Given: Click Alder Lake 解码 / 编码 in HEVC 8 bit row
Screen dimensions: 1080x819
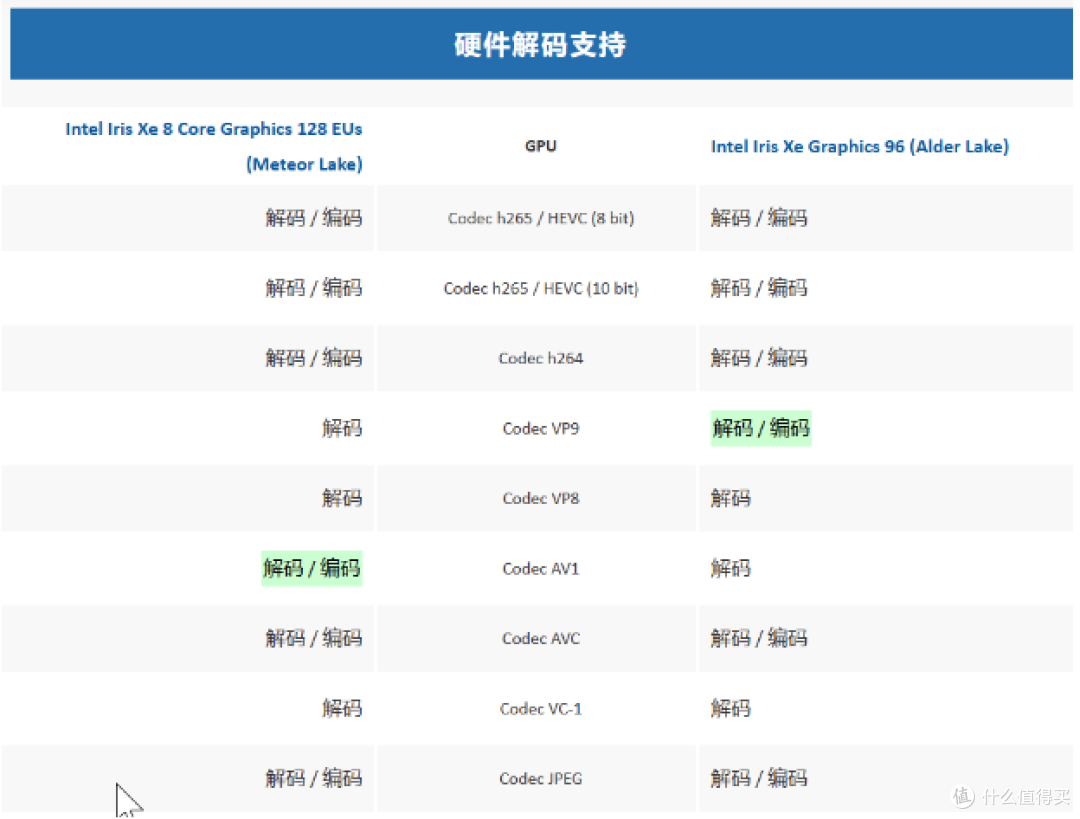Looking at the screenshot, I should pos(759,218).
